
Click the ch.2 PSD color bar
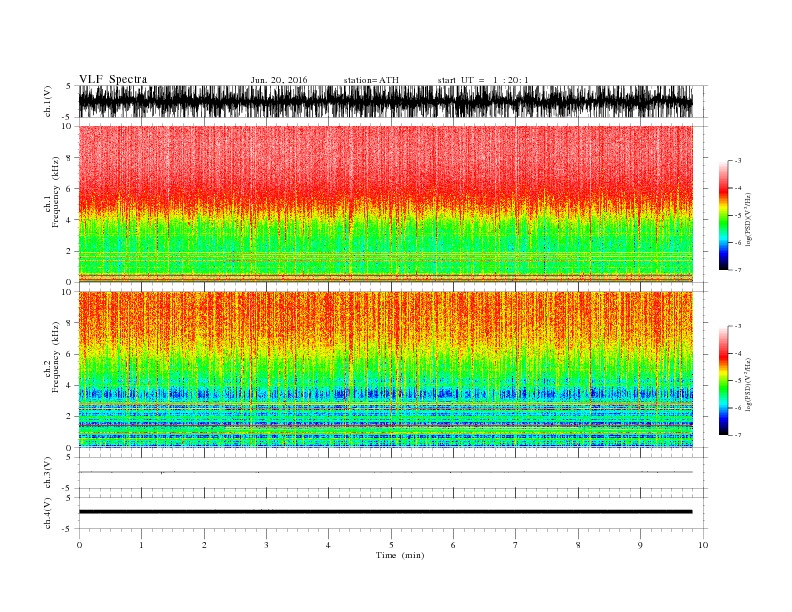click(723, 381)
